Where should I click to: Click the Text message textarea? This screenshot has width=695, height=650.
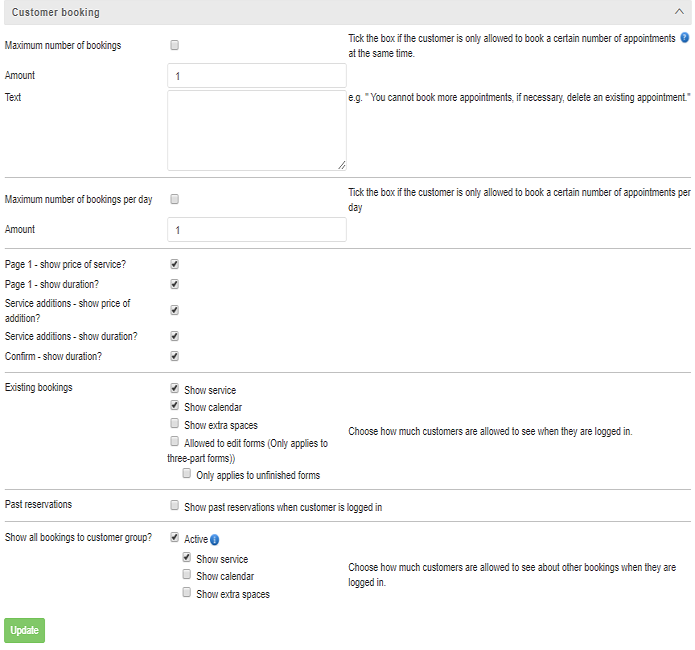tap(257, 130)
